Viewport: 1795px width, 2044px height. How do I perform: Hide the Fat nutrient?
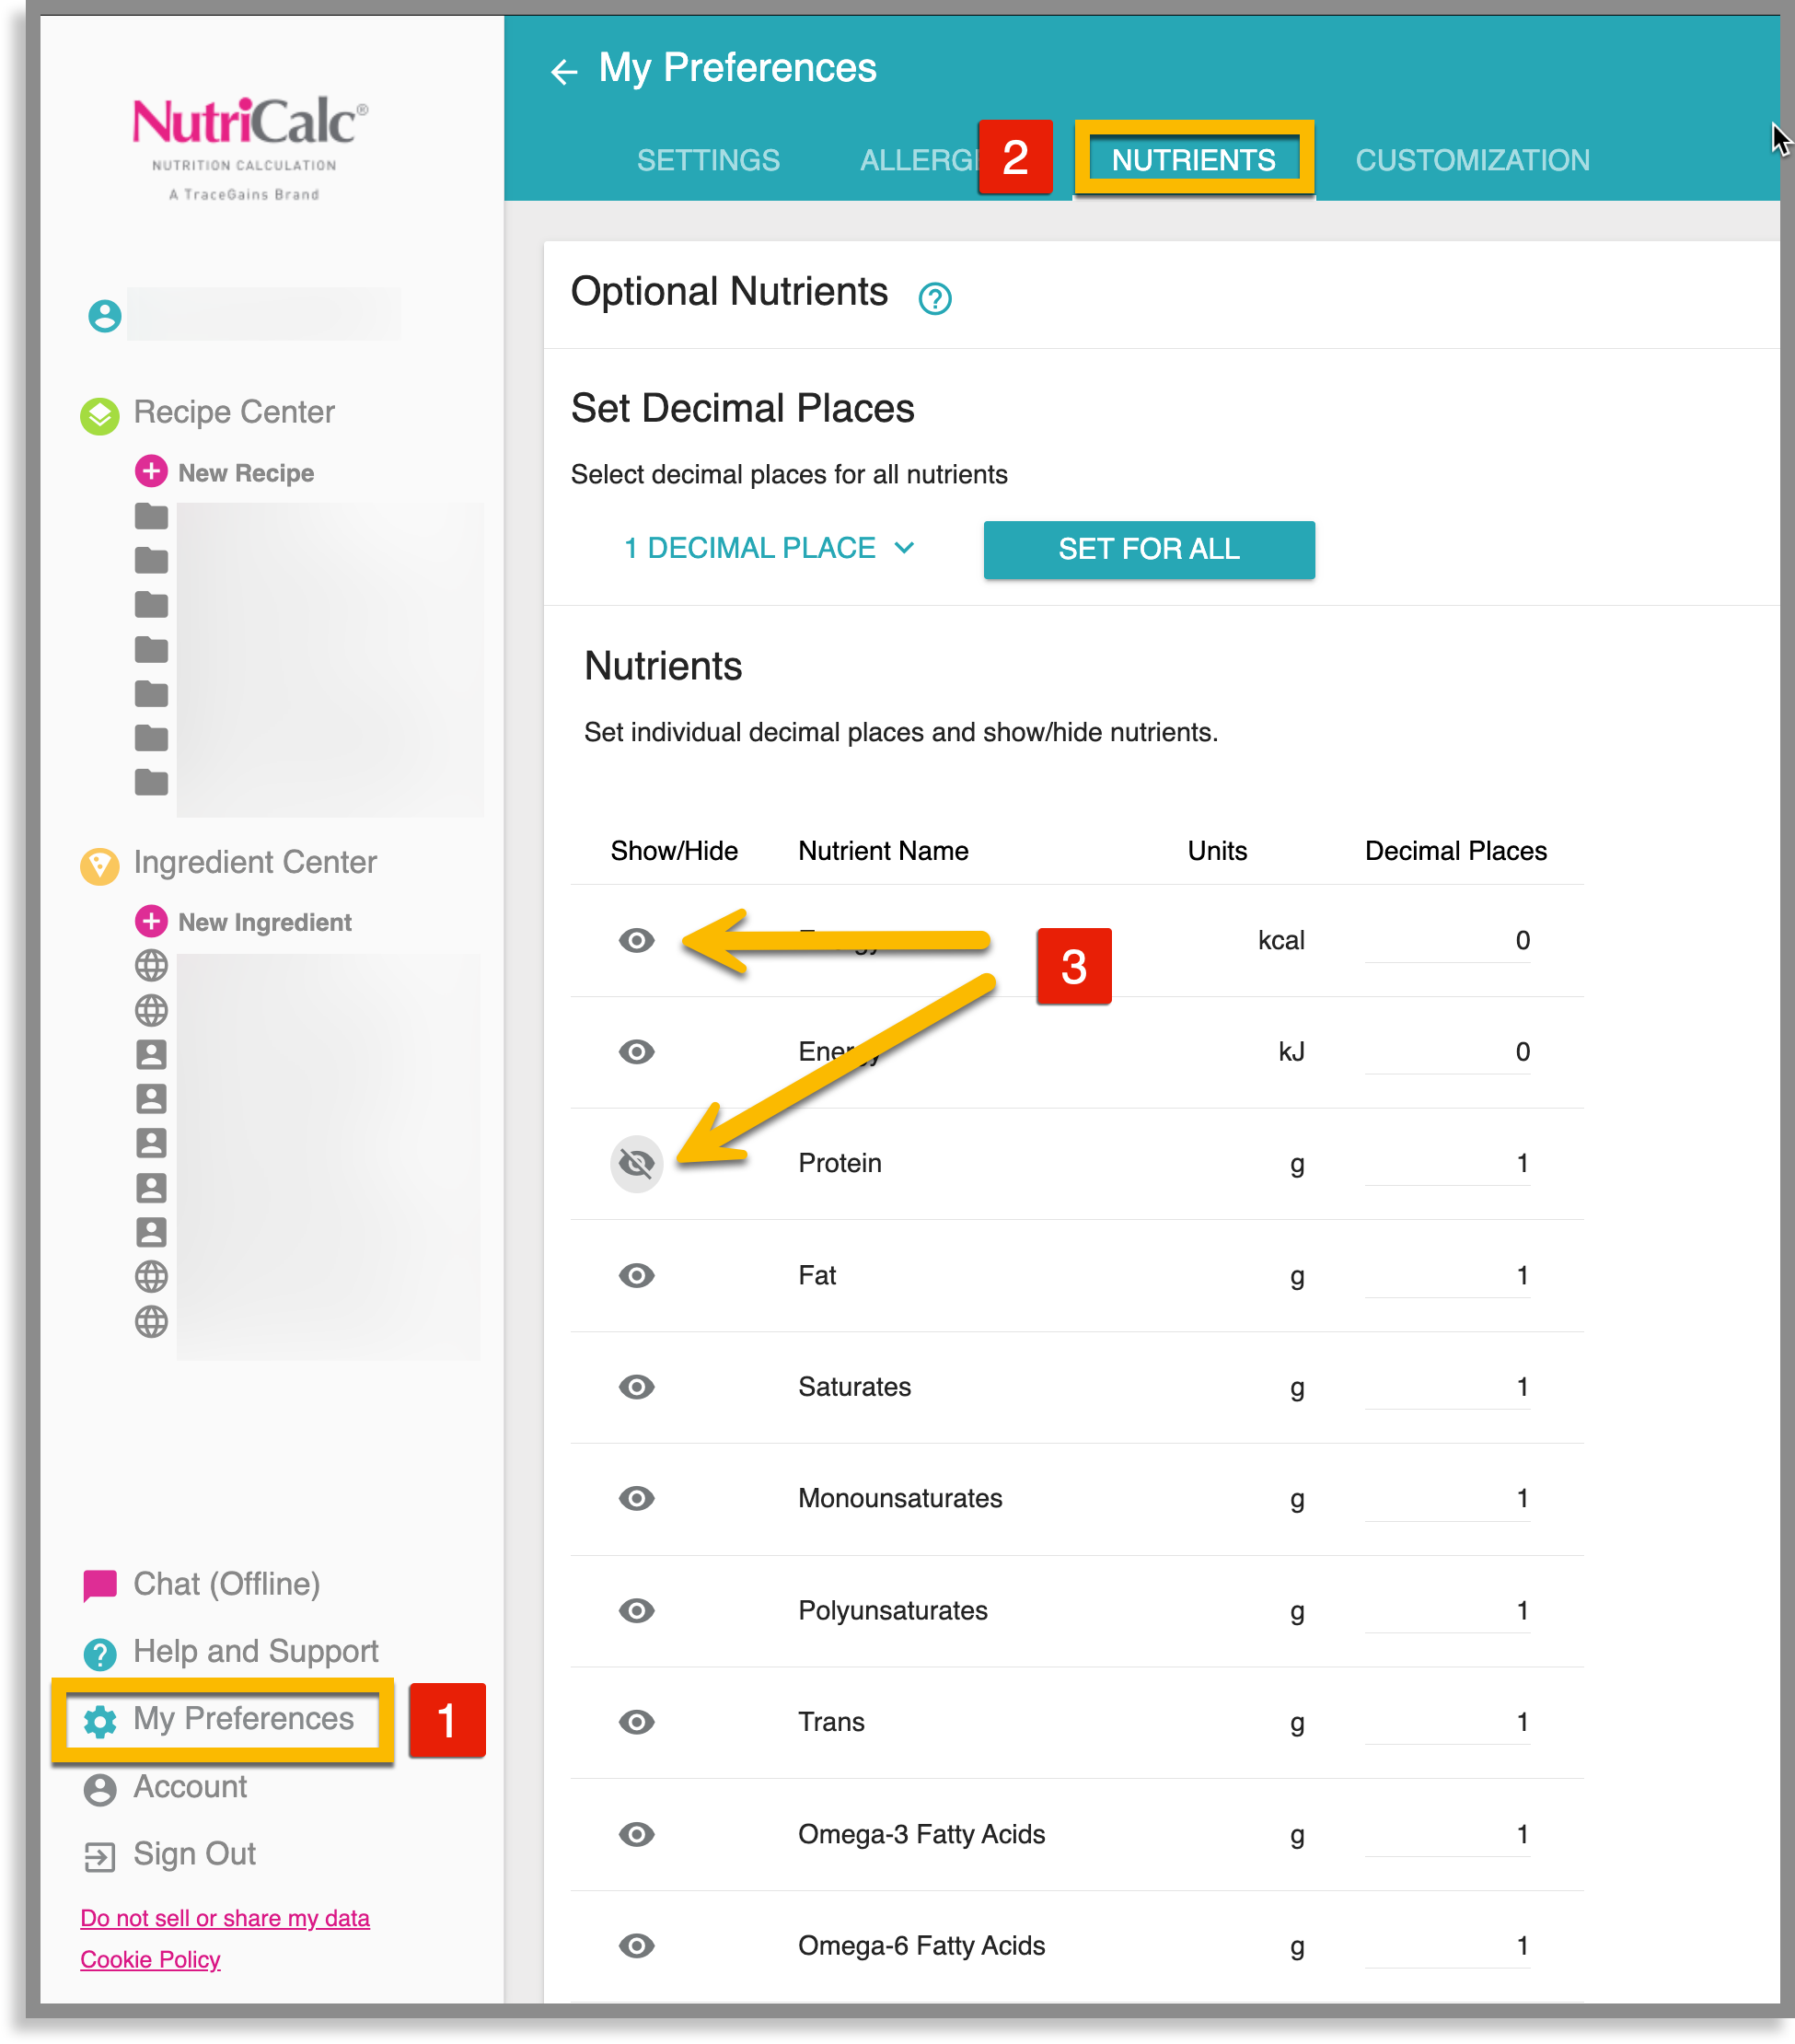[x=636, y=1275]
